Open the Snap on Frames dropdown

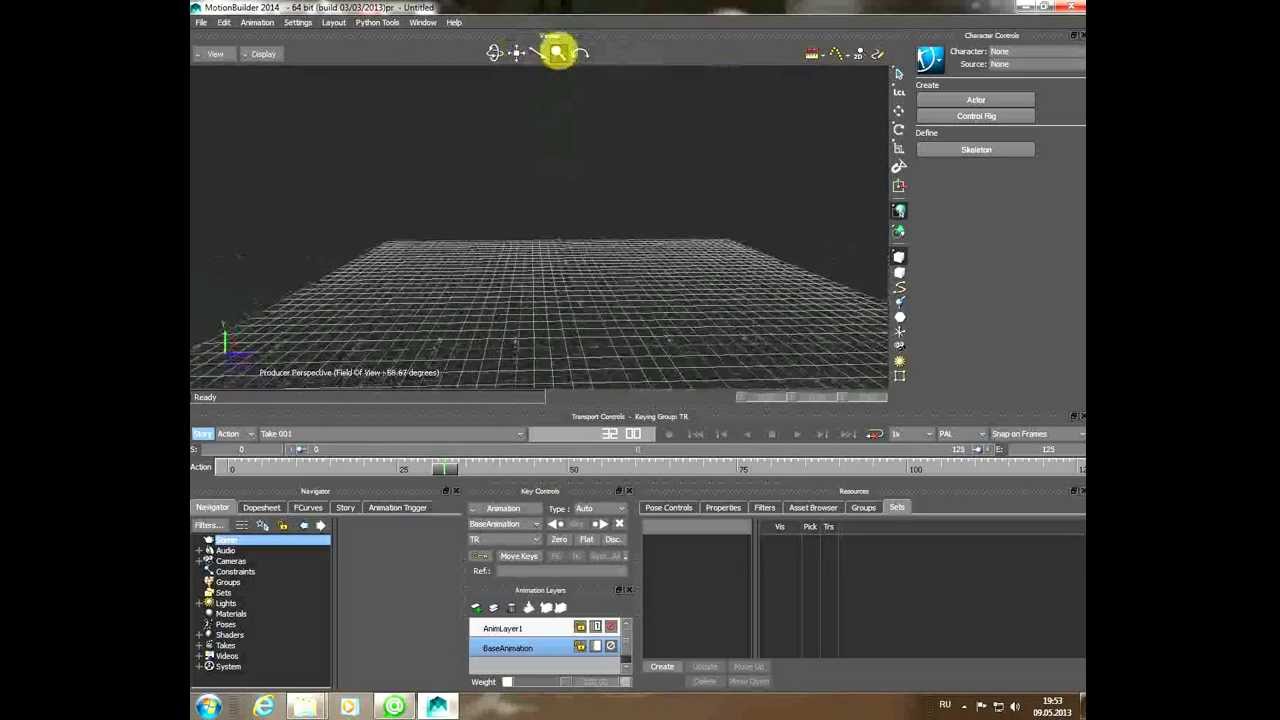click(1036, 434)
